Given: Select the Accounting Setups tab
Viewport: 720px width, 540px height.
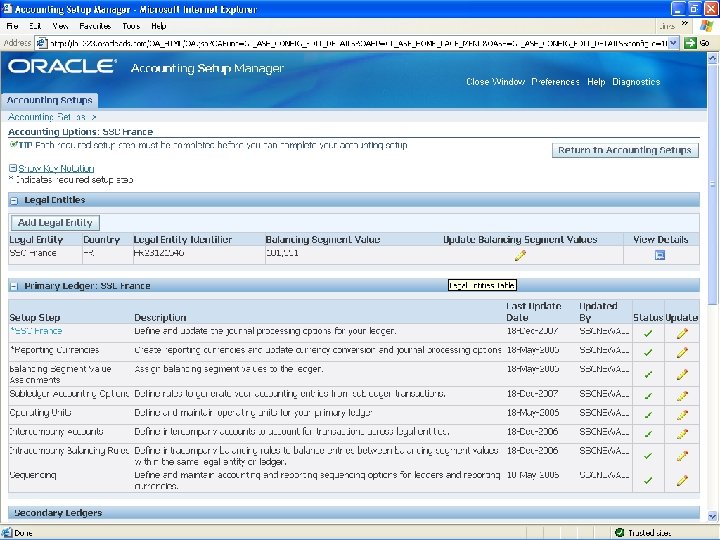Looking at the screenshot, I should pyautogui.click(x=49, y=100).
